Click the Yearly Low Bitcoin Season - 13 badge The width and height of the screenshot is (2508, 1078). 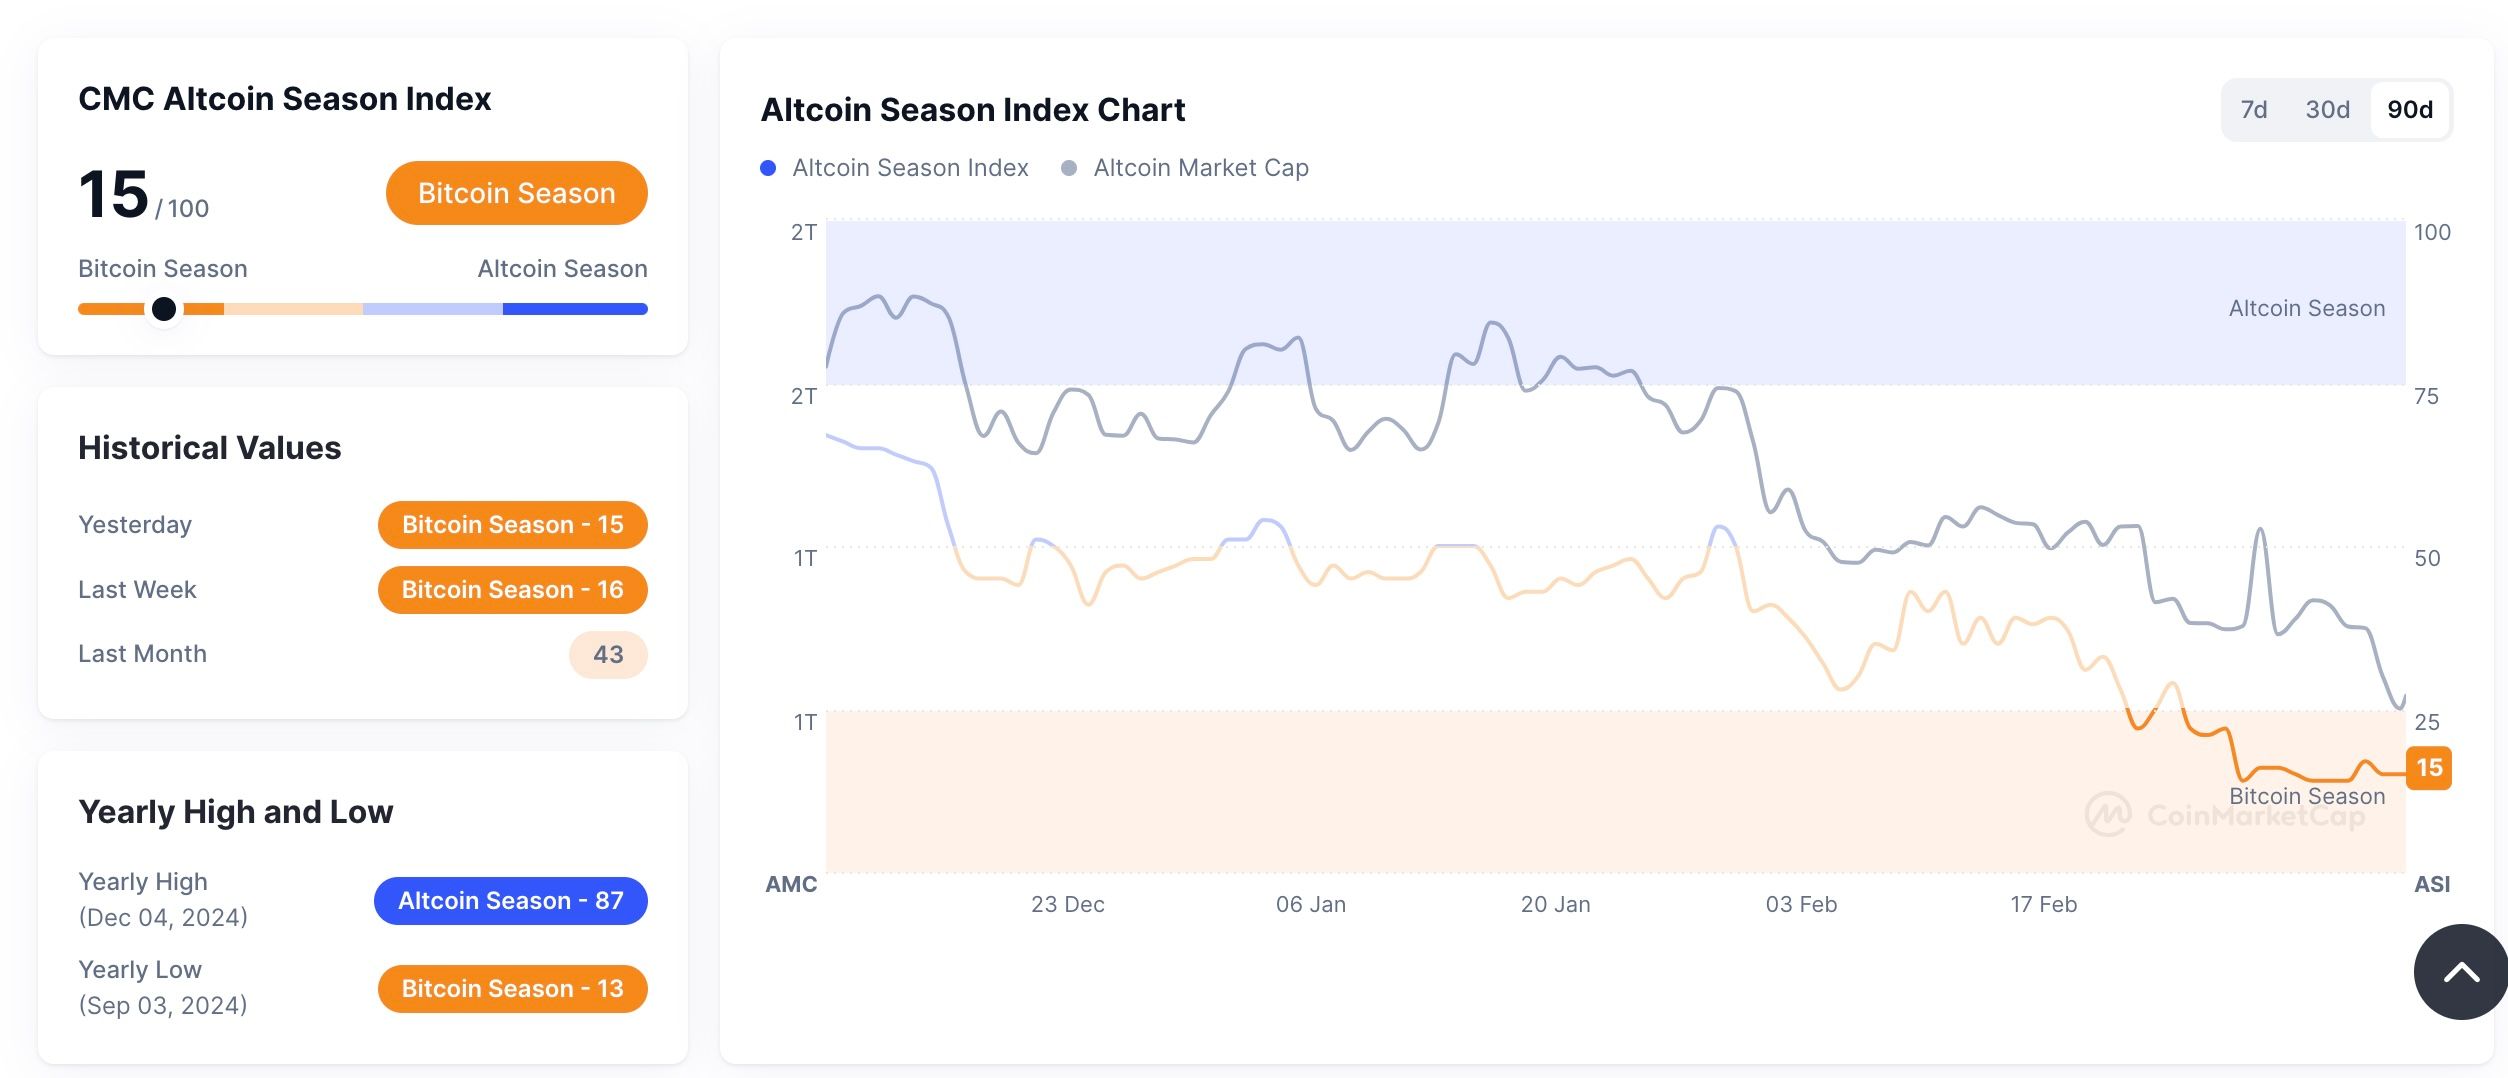[512, 989]
